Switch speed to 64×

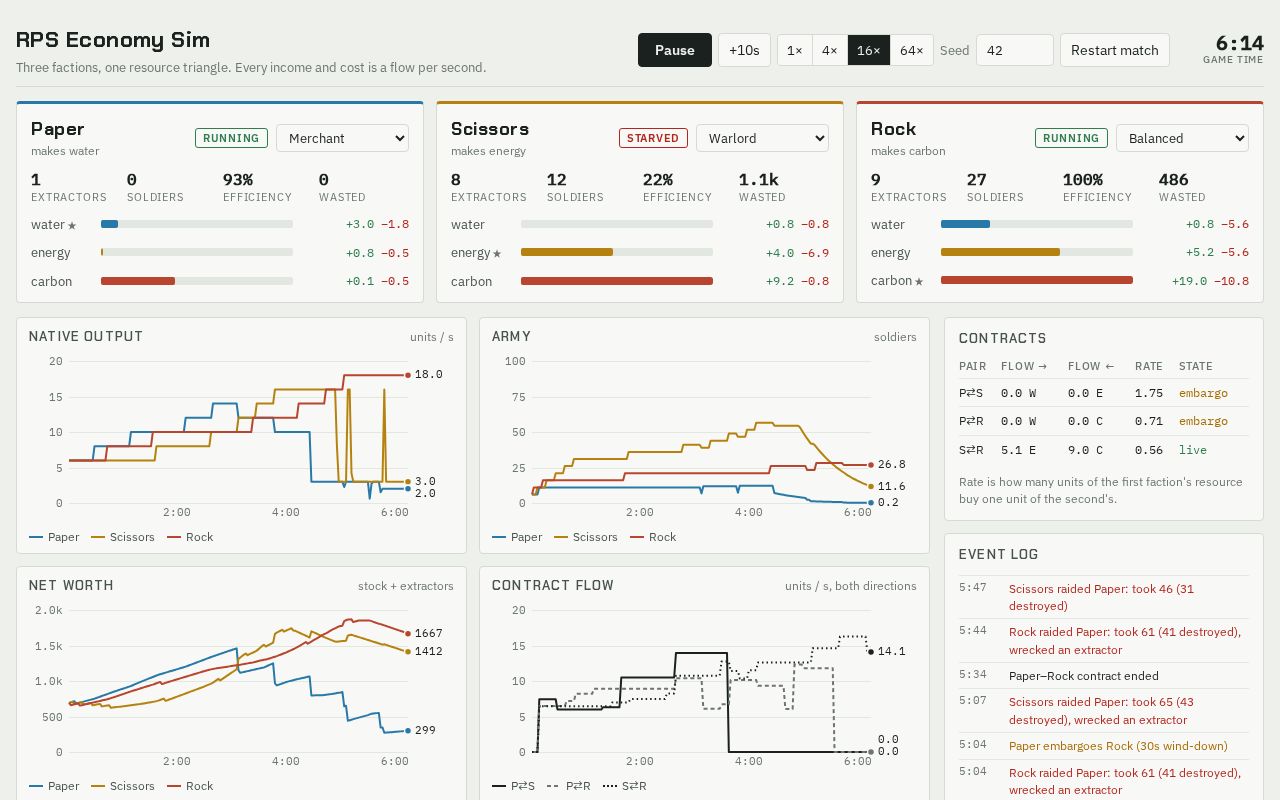(x=911, y=50)
